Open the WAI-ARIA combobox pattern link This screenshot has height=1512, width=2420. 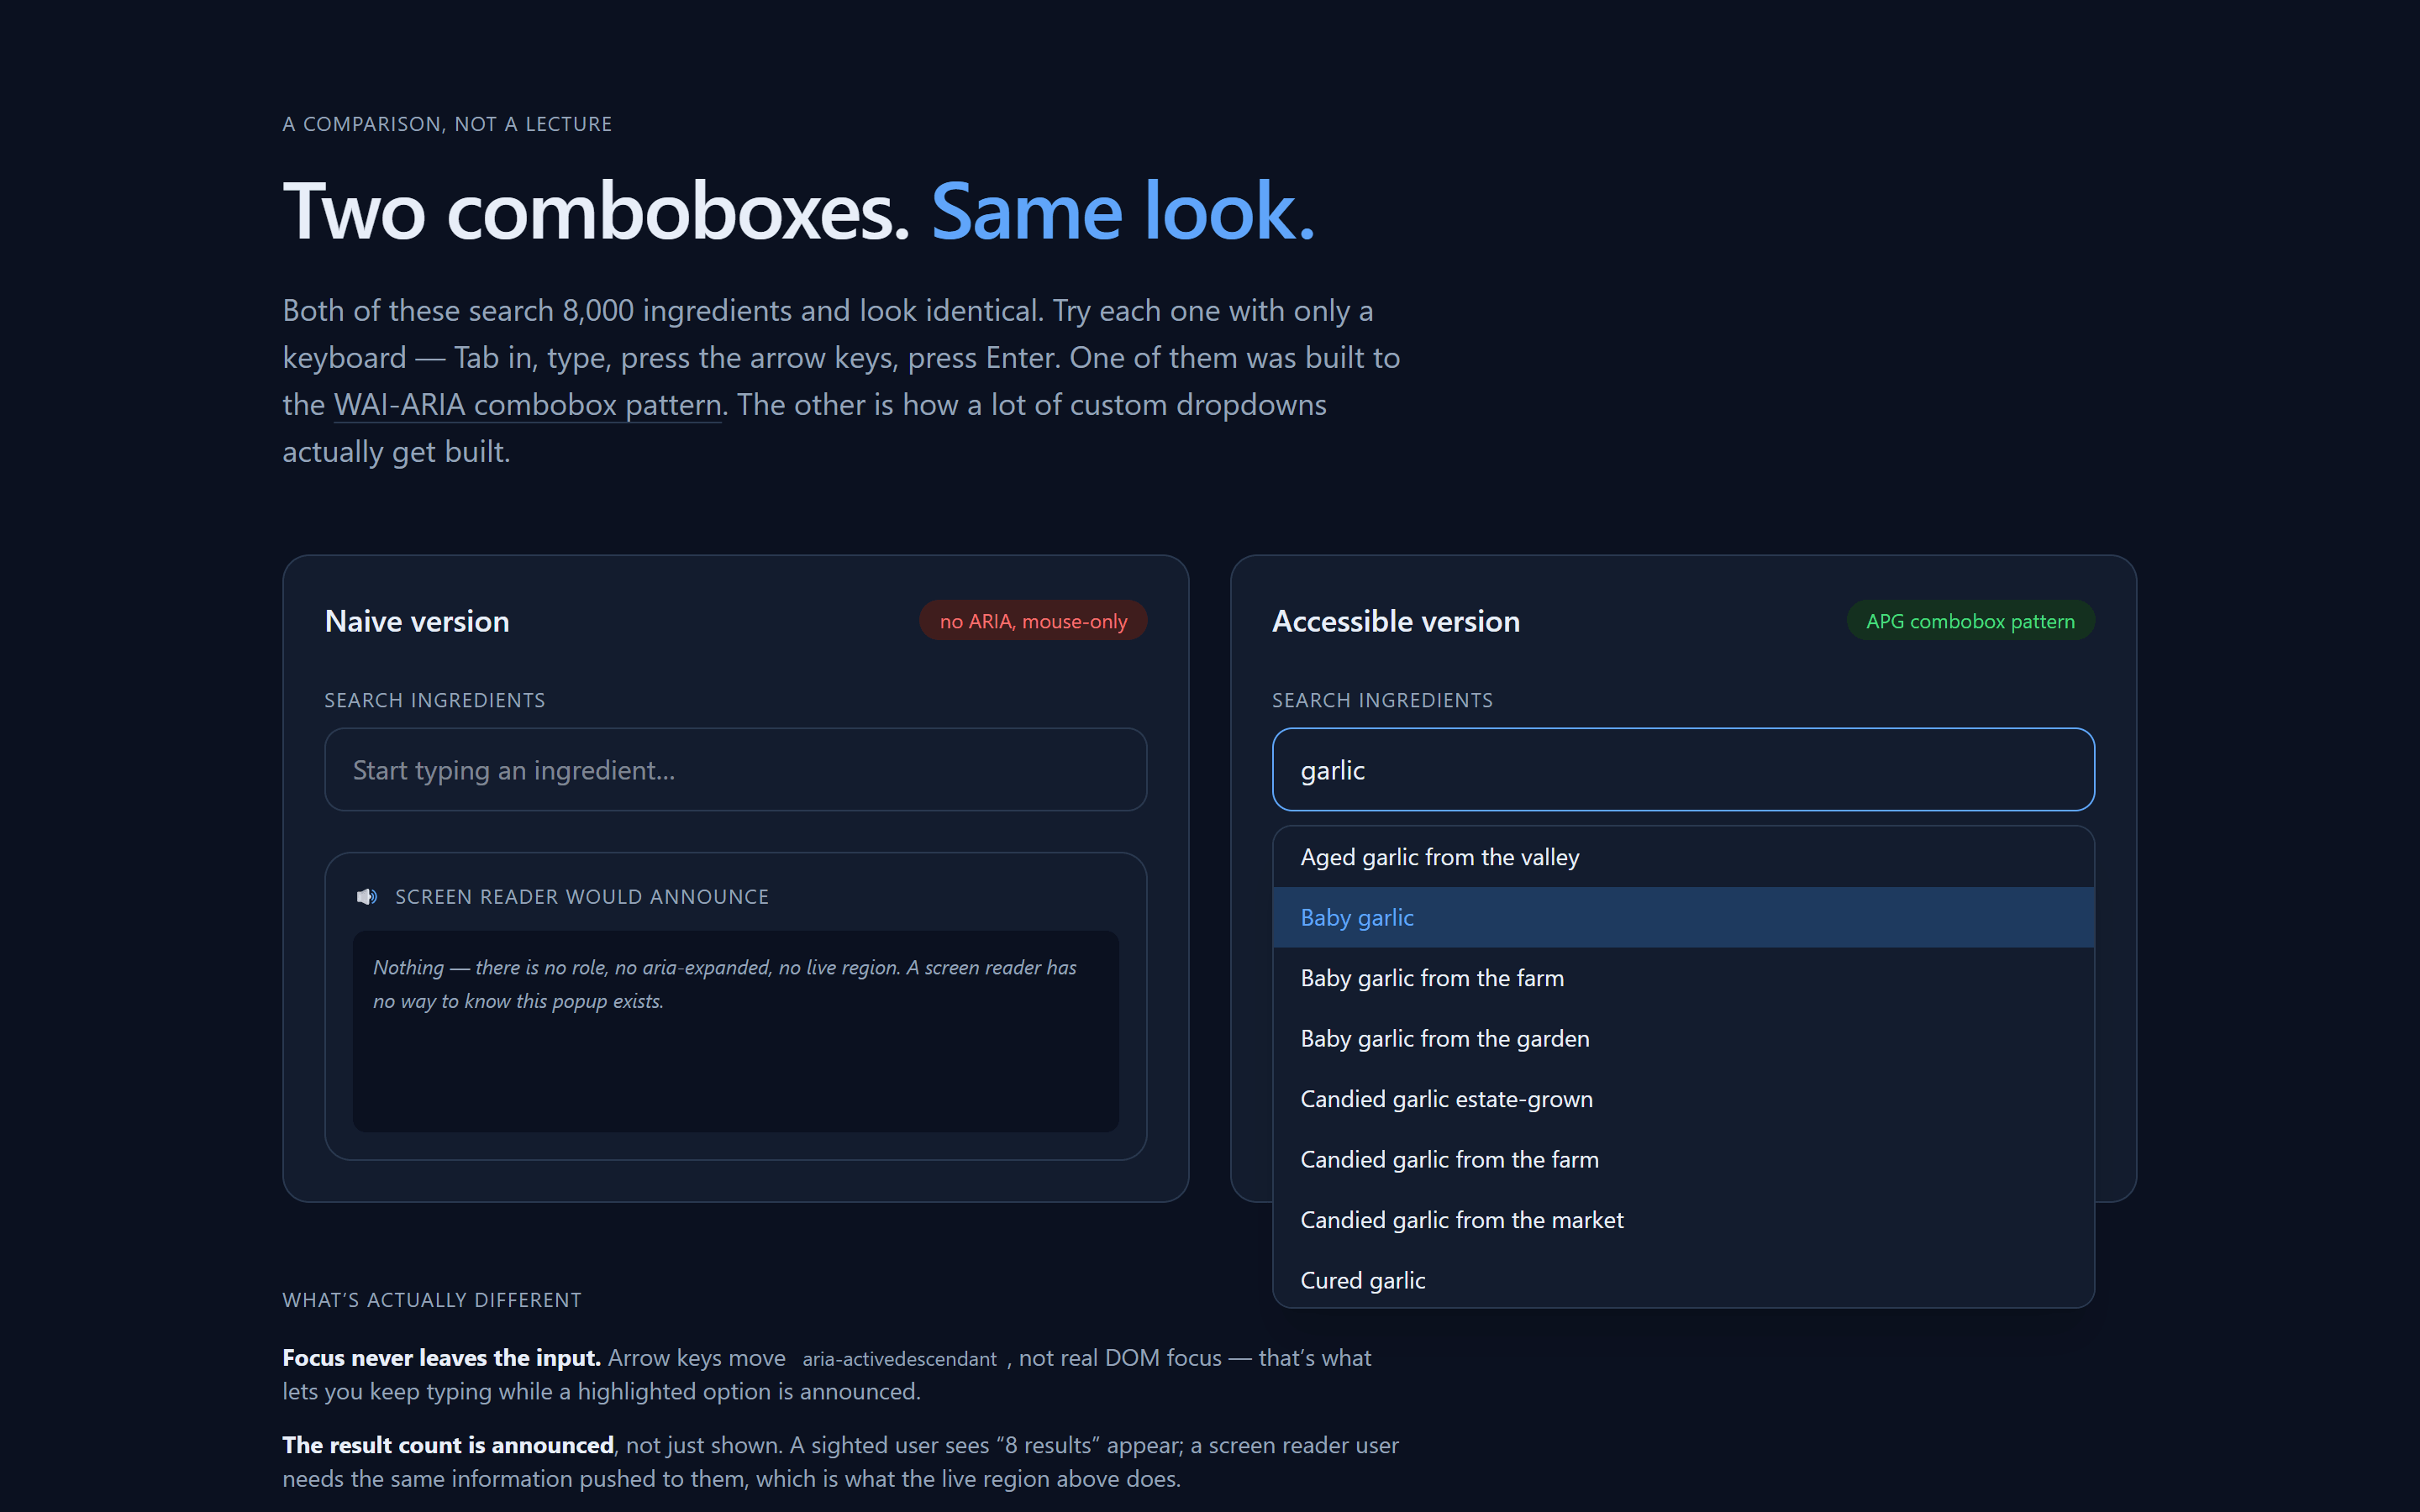pos(527,405)
